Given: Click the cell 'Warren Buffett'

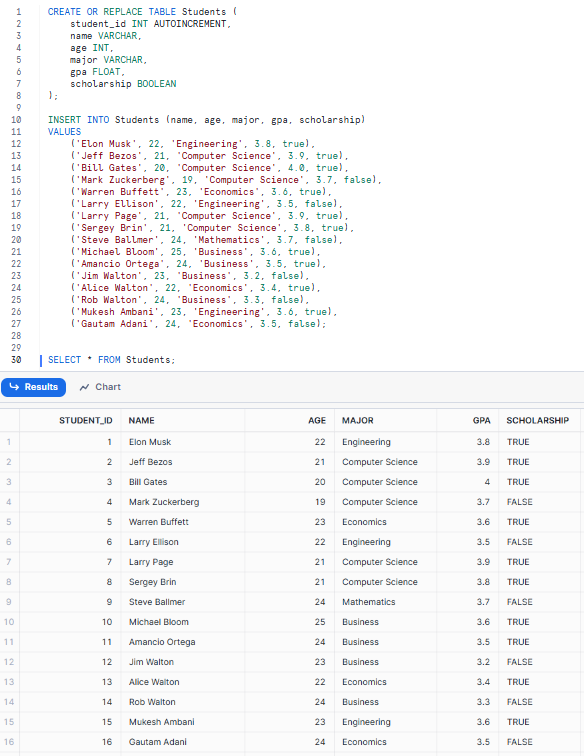Looking at the screenshot, I should tap(159, 522).
